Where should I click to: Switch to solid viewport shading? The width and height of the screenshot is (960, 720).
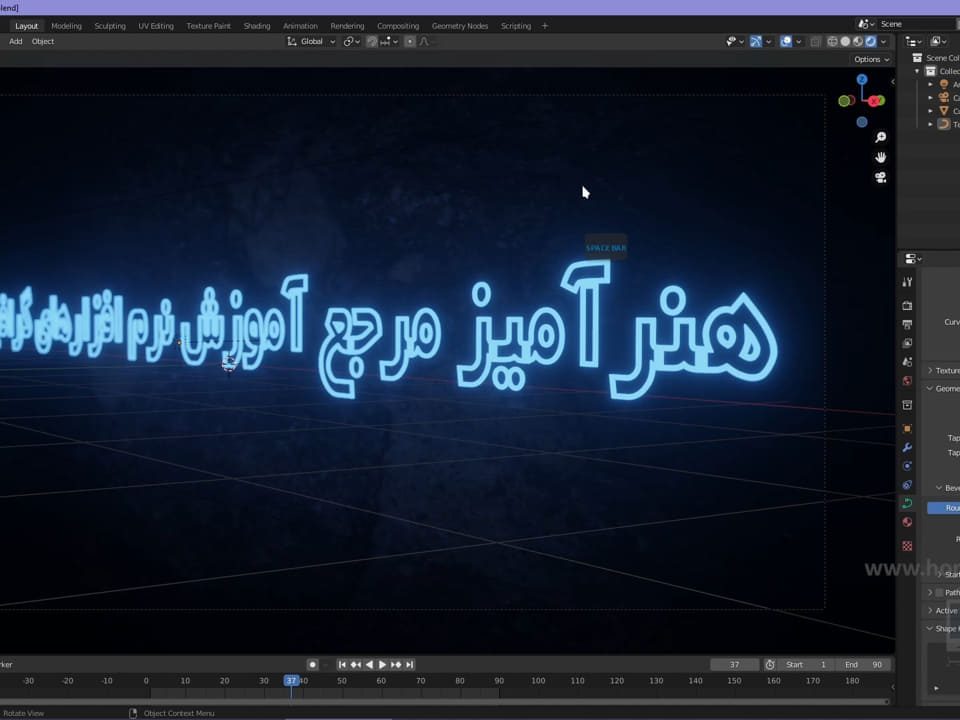point(845,42)
